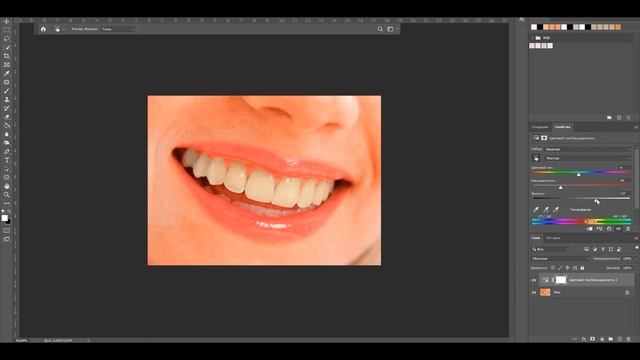Open search via the magnifier icon
Screen dimensions: 640x360
tap(380, 29)
